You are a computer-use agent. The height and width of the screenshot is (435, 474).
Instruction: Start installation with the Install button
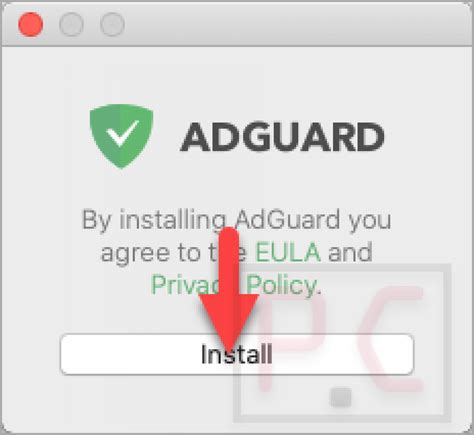[x=237, y=354]
